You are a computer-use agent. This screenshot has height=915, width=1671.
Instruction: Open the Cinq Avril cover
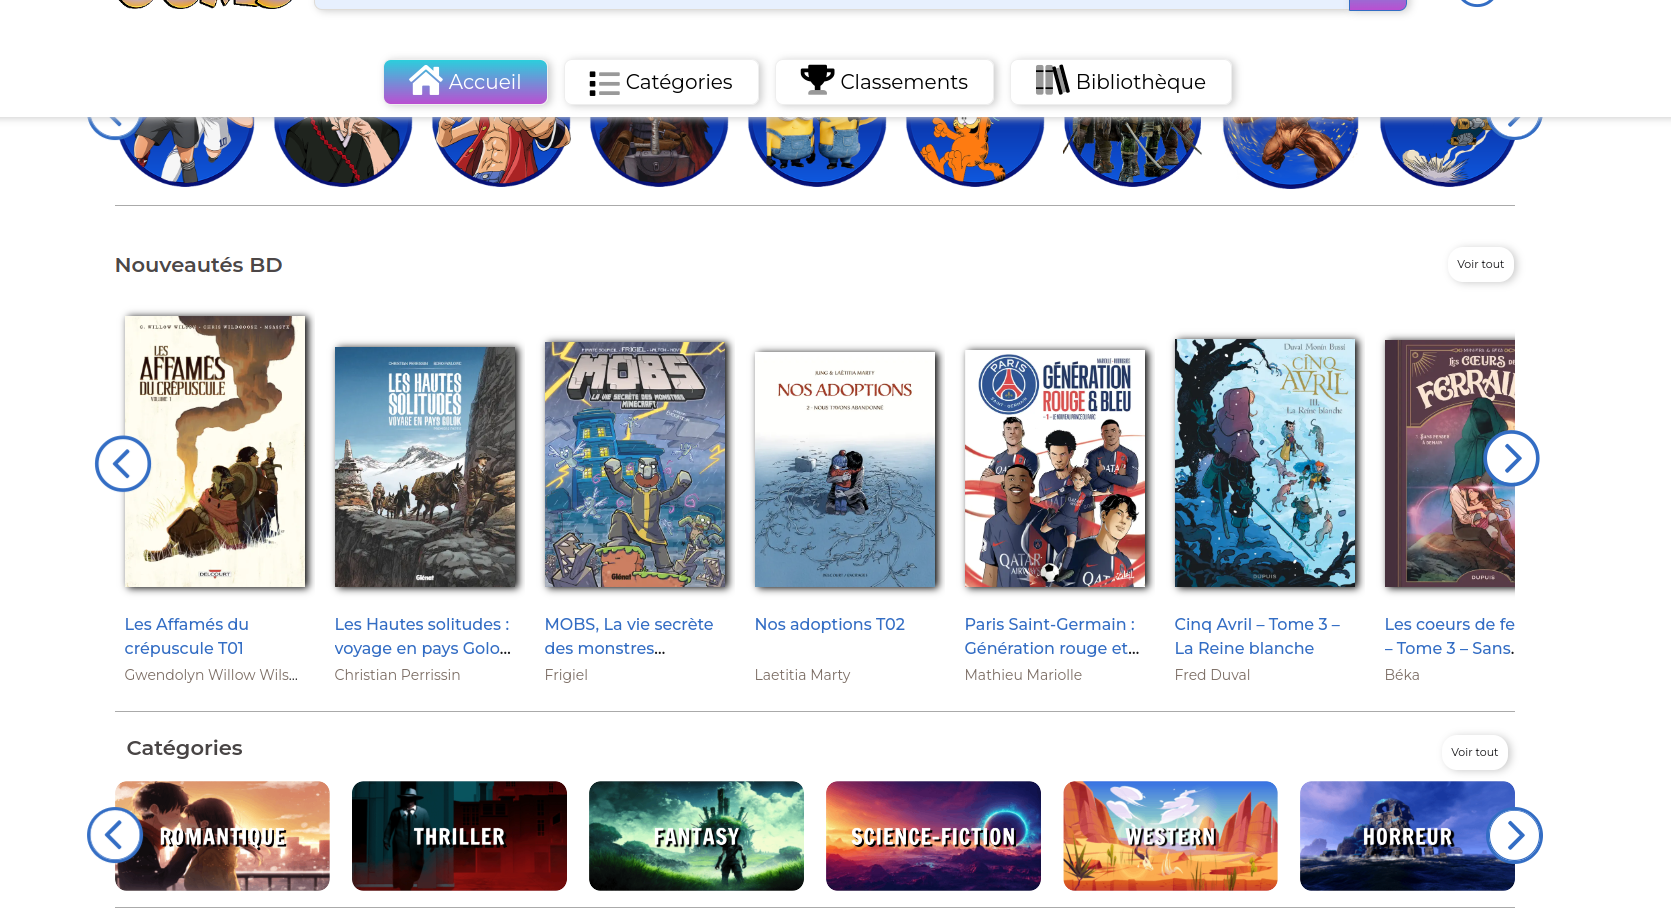[1265, 463]
